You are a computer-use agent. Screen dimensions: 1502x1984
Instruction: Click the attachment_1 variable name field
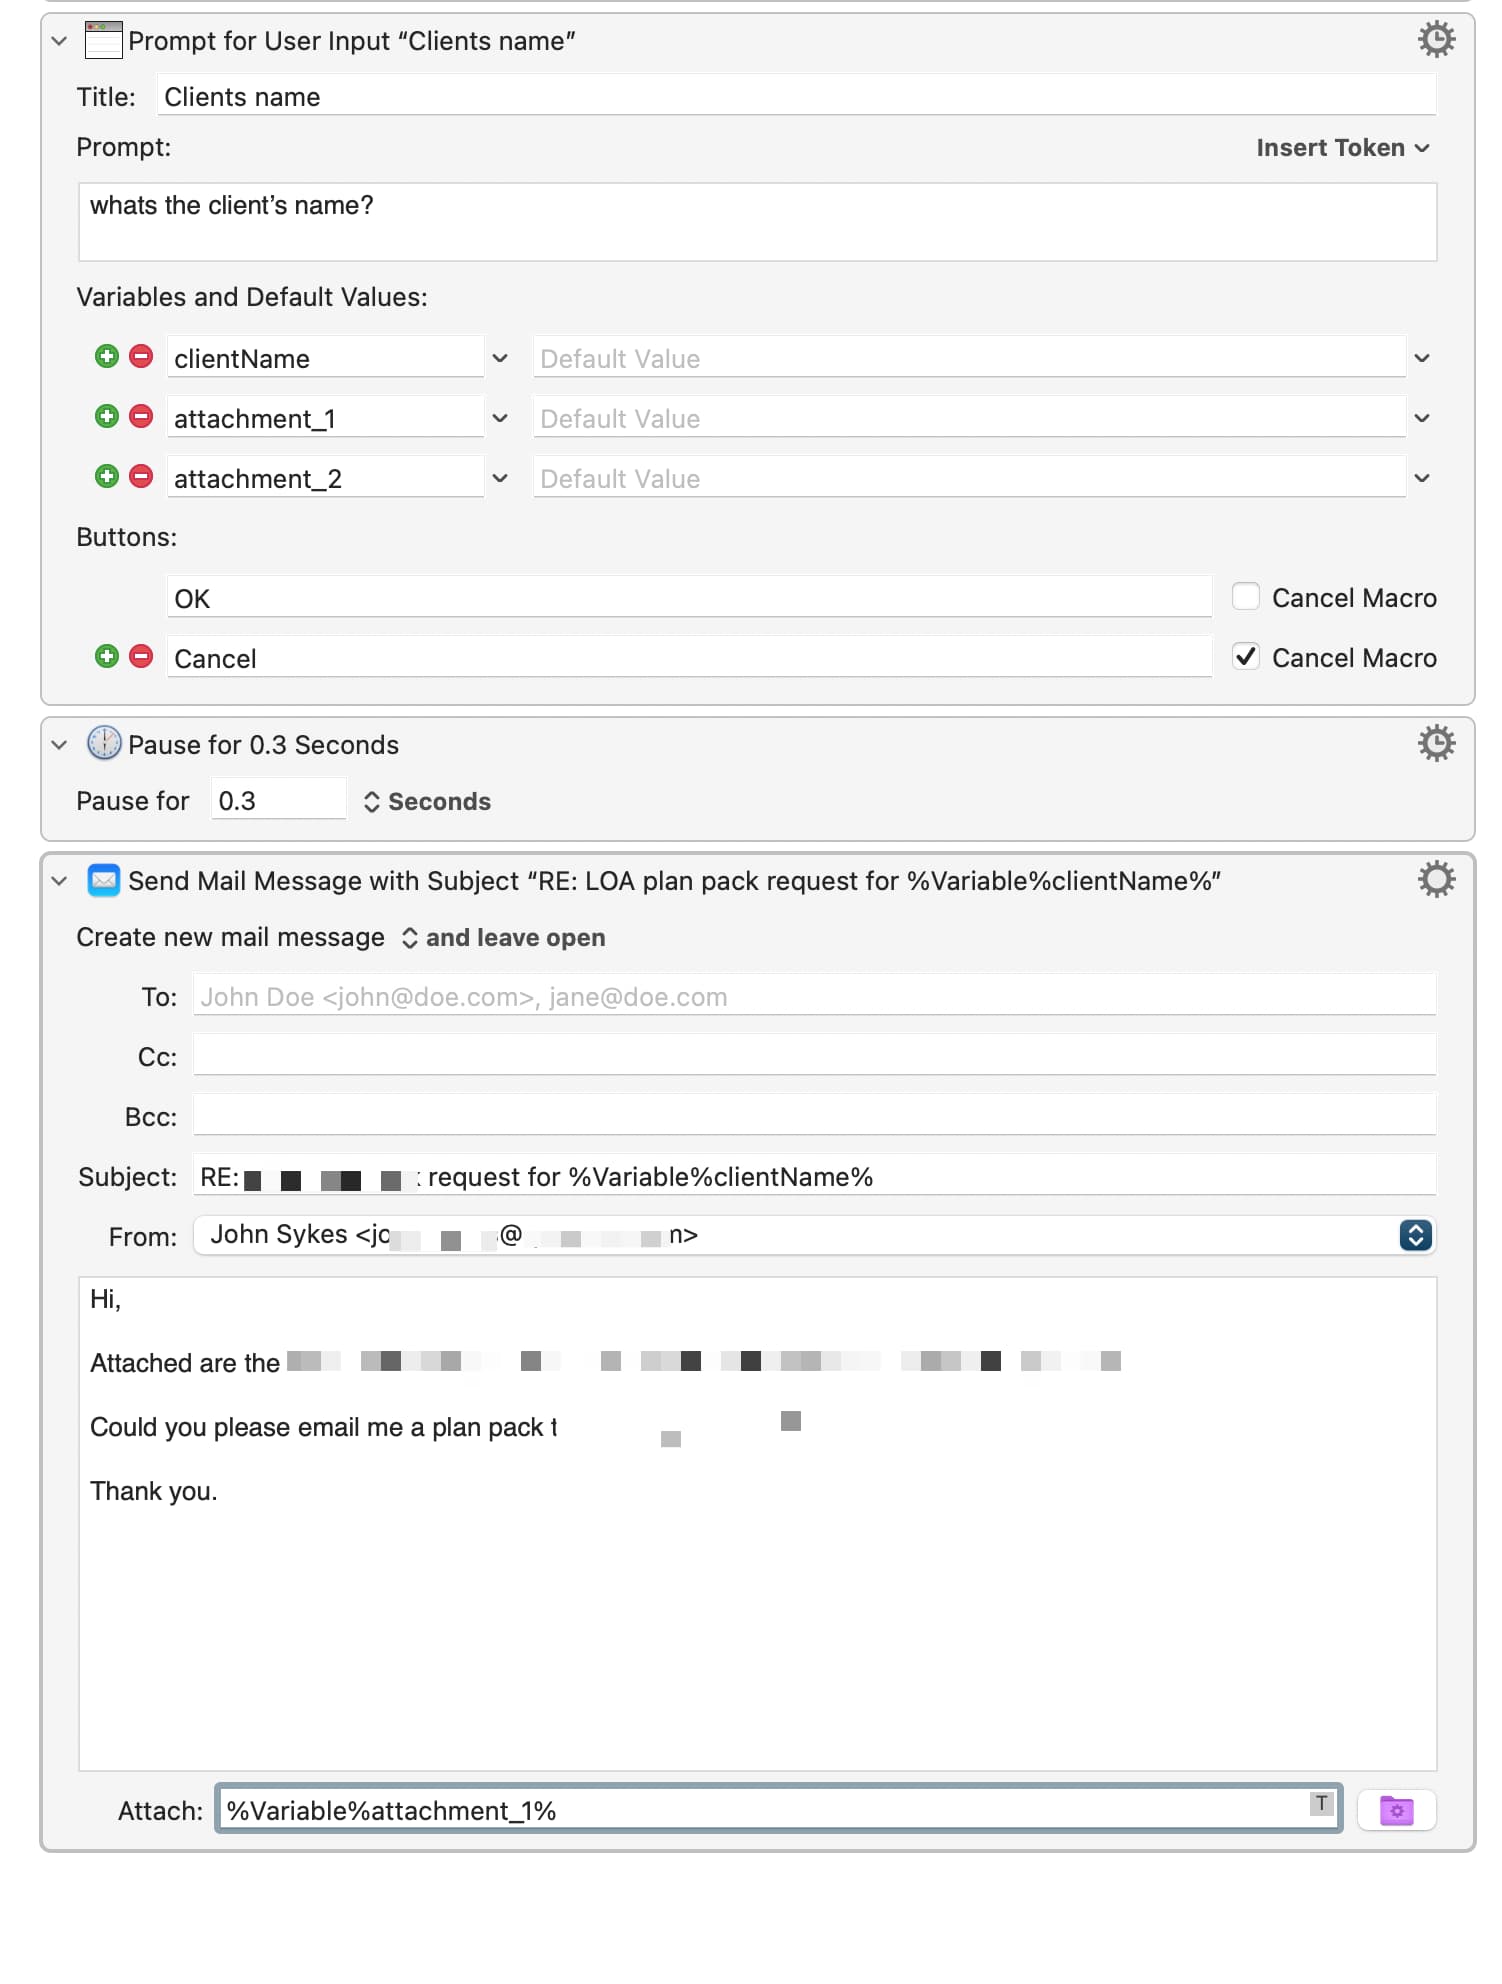[x=325, y=418]
